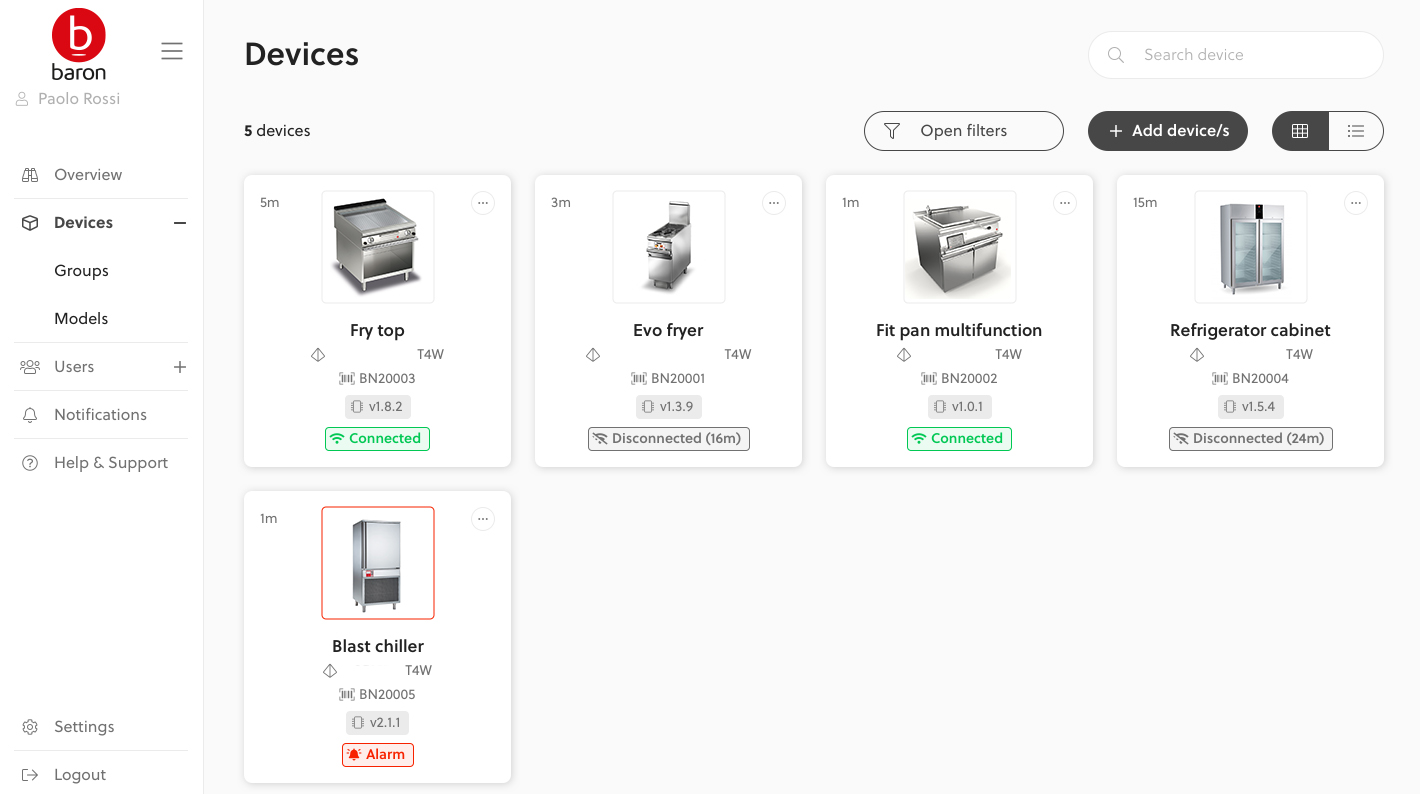Open filters dropdown
Screen dimensions: 1420x794
pos(964,131)
